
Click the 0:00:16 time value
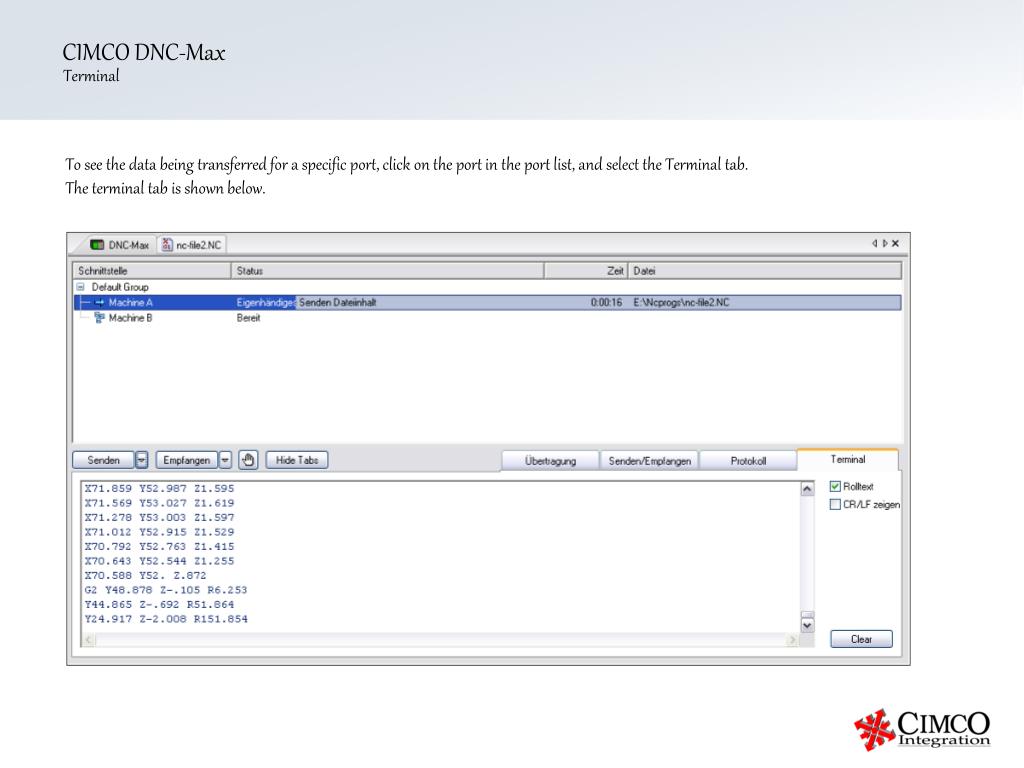tap(606, 302)
